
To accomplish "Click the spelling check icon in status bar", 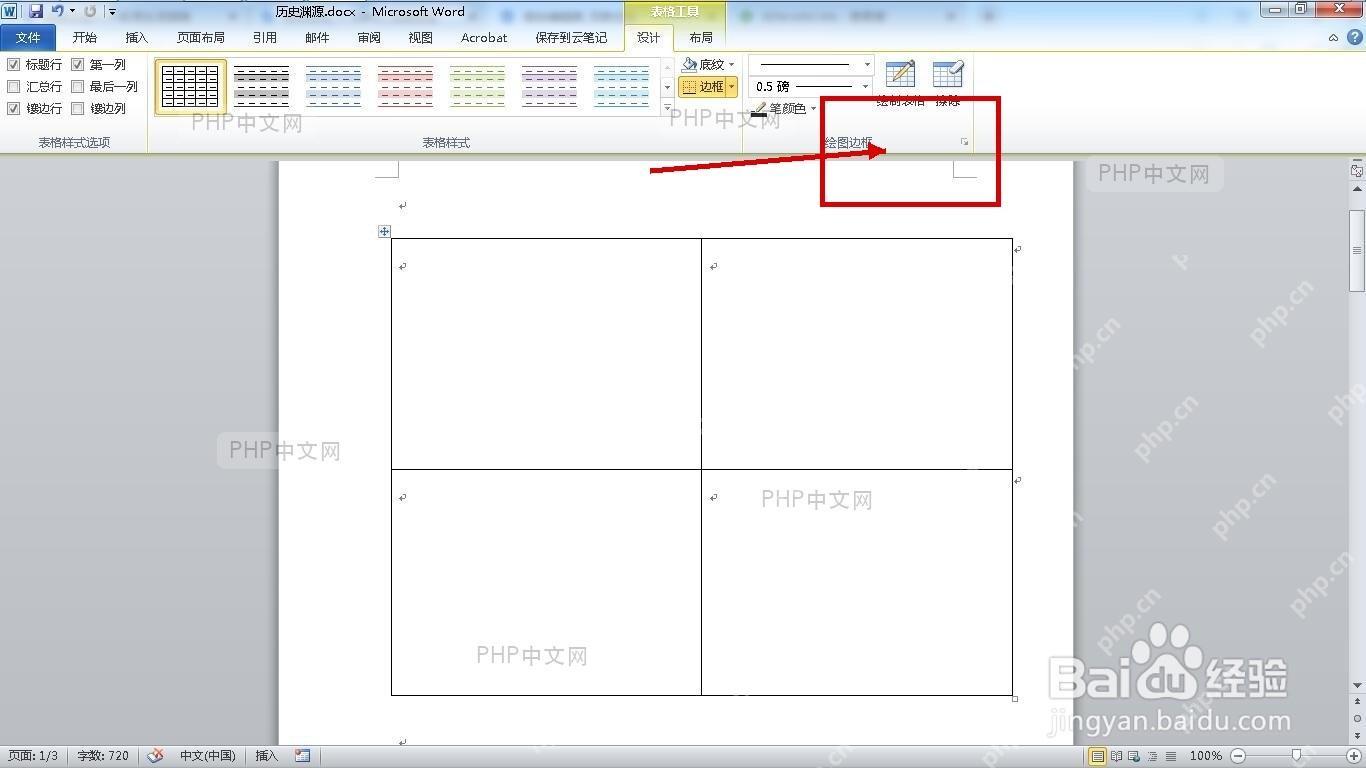I will coord(155,756).
